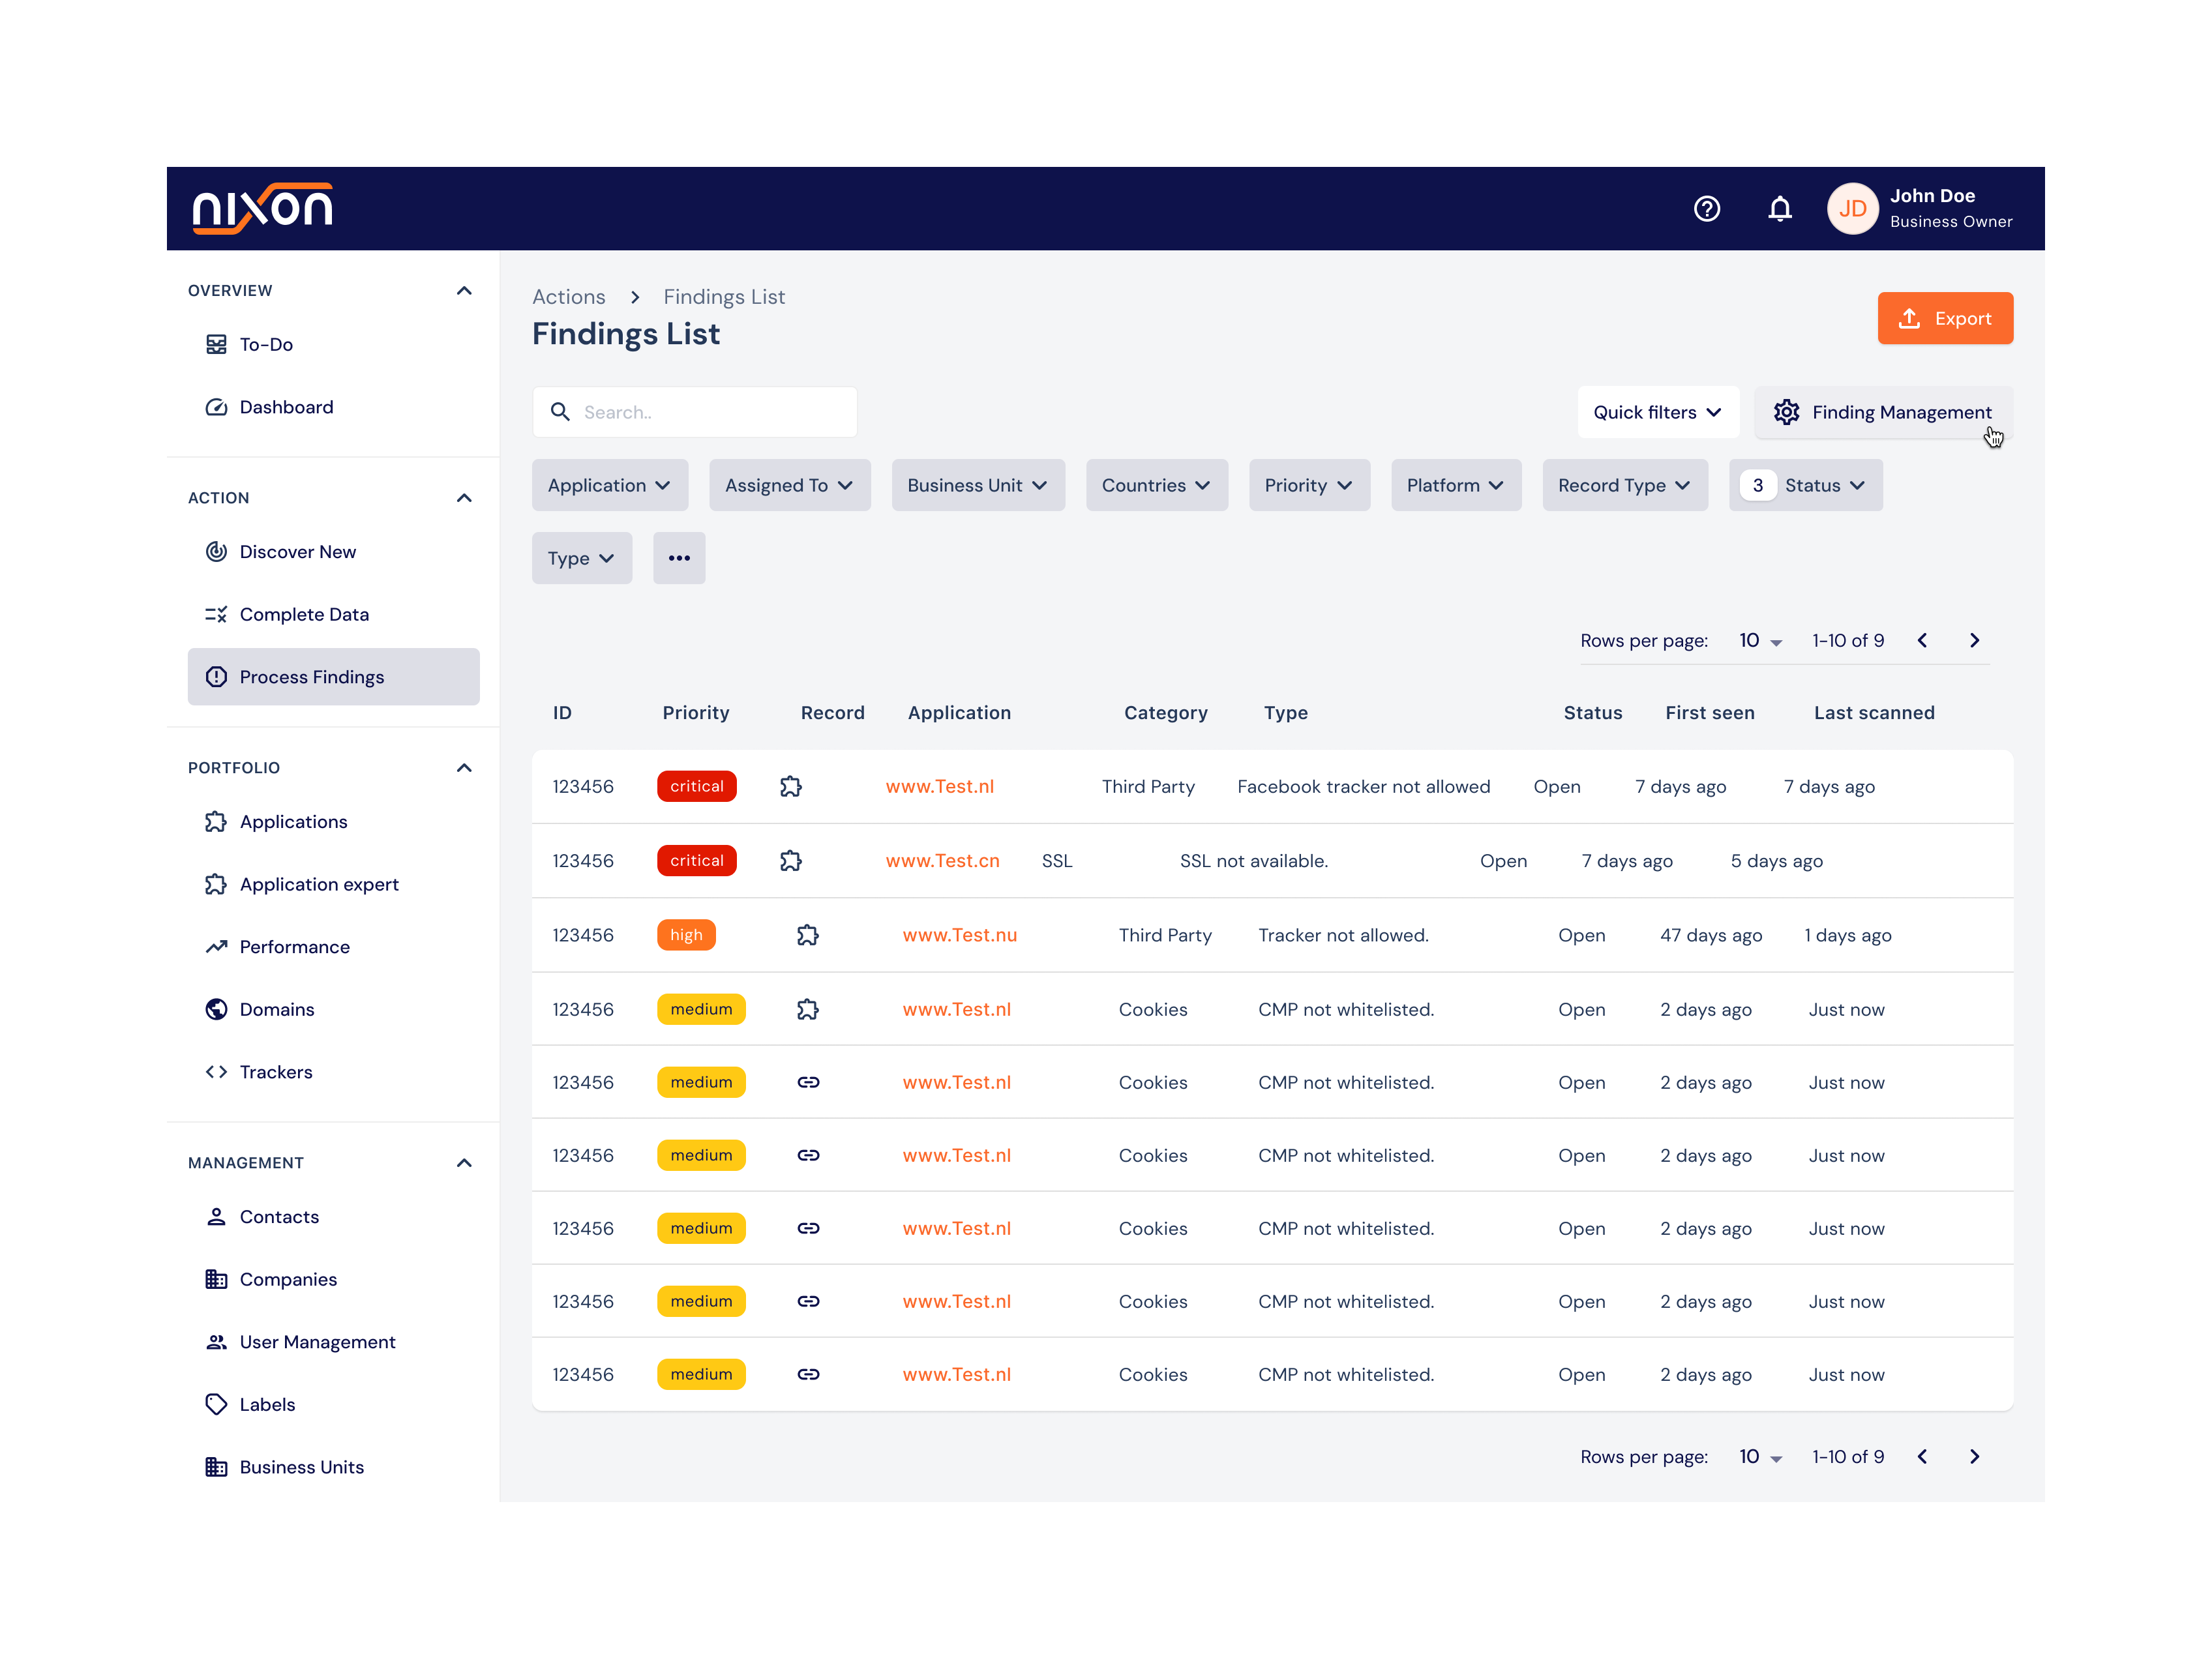Viewport: 2212px width, 1669px height.
Task: Click the JD user avatar
Action: 1852,208
